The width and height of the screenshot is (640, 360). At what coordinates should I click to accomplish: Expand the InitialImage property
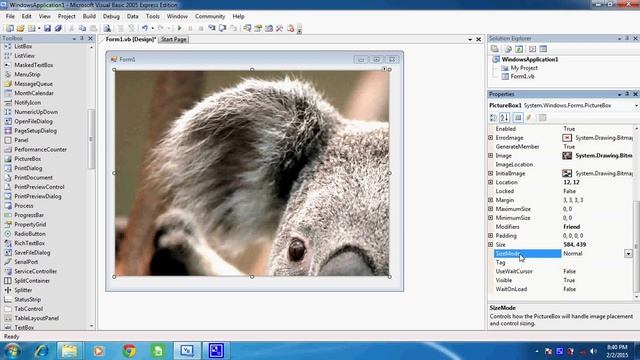(x=491, y=173)
